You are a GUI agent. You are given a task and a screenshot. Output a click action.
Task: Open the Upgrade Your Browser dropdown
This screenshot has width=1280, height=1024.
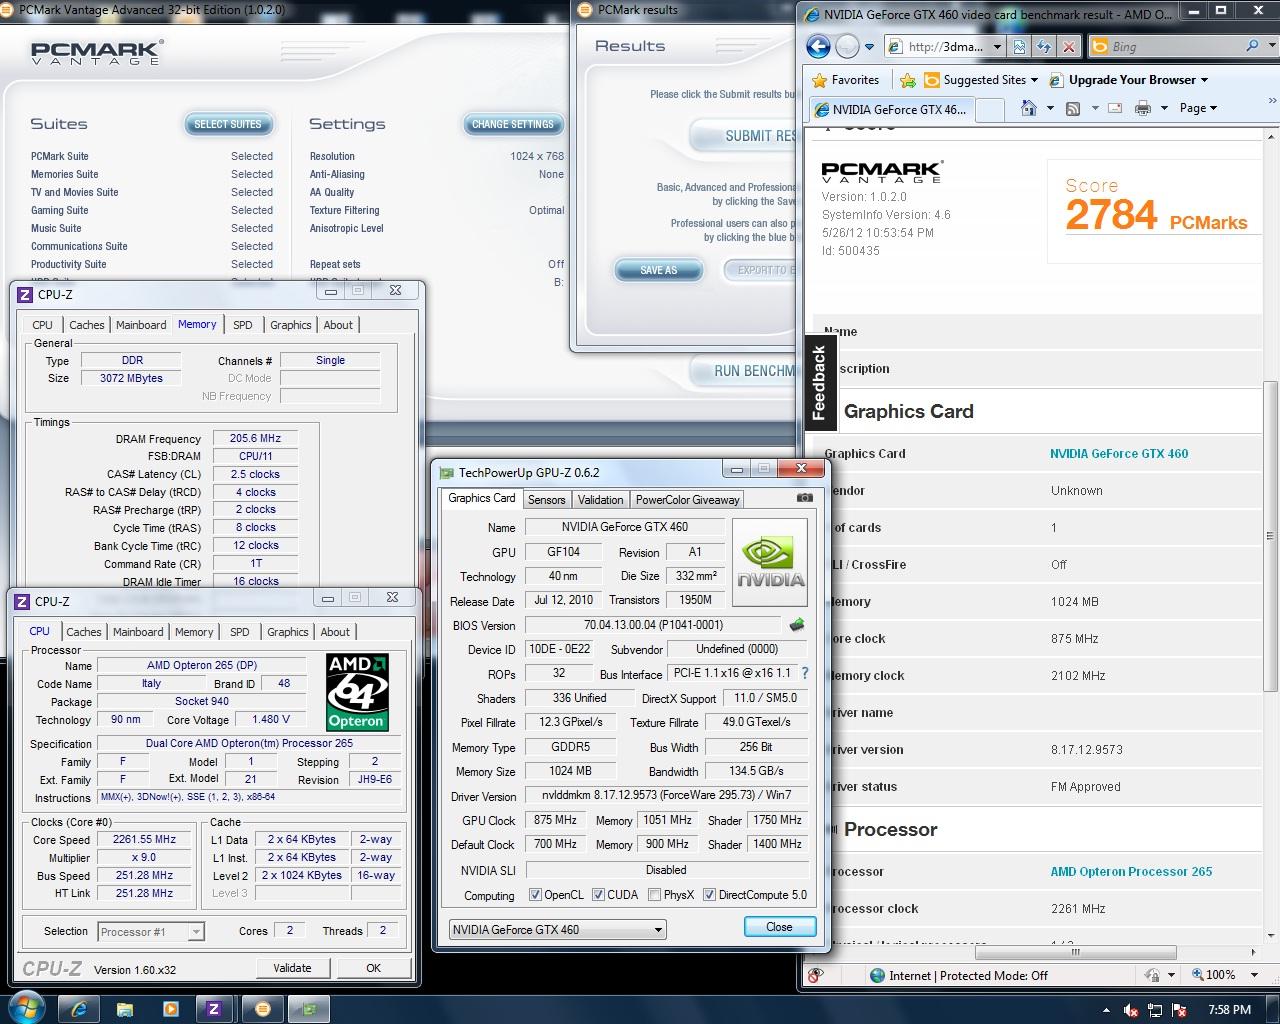1204,80
